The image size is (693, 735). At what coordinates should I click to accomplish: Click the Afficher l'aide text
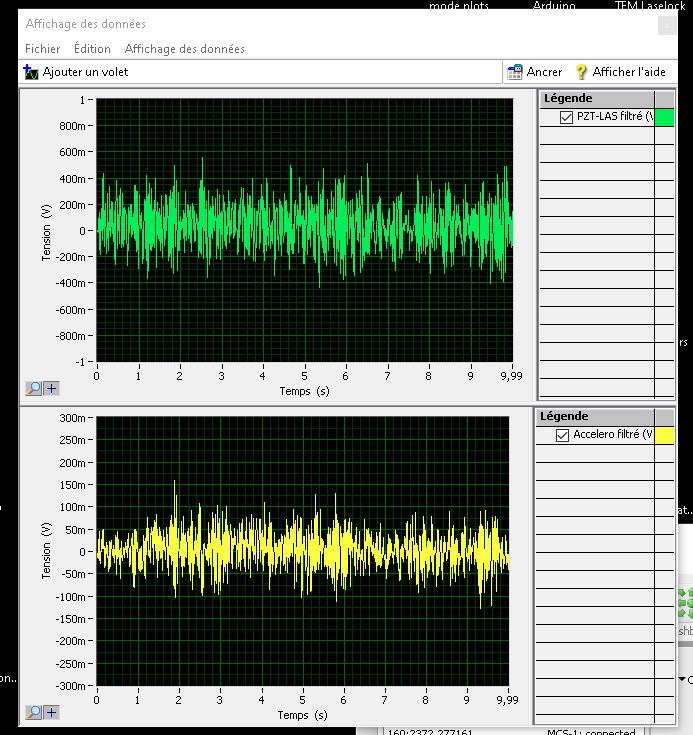click(628, 72)
